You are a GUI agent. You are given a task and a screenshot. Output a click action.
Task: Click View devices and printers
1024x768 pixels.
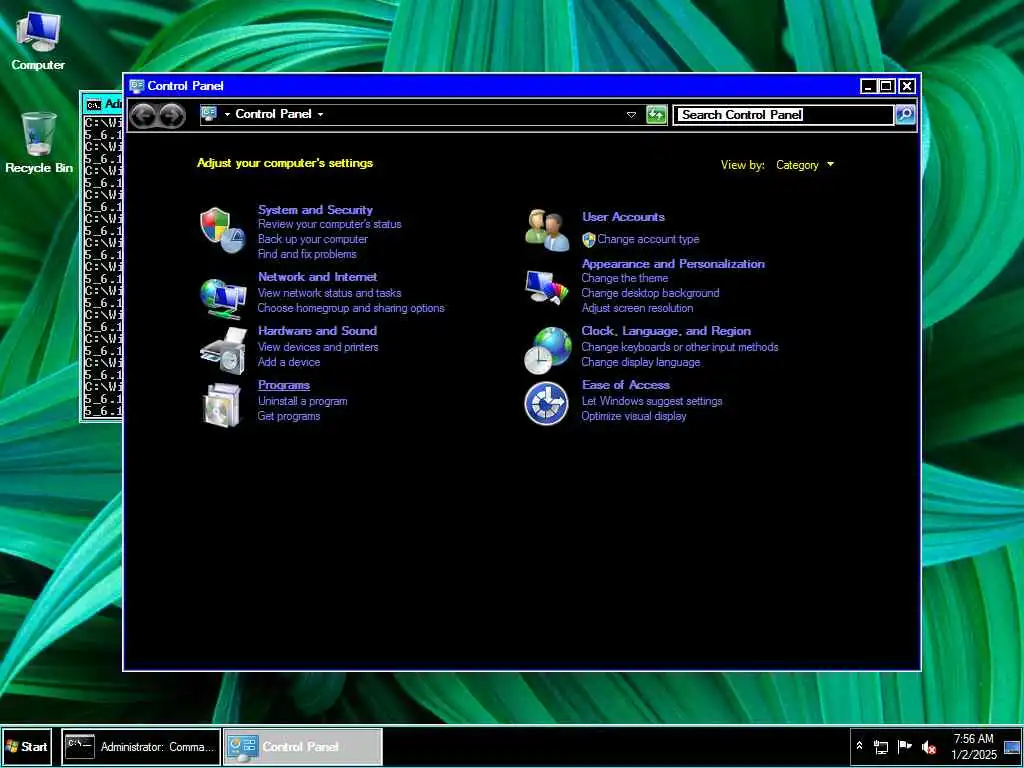[x=318, y=347]
